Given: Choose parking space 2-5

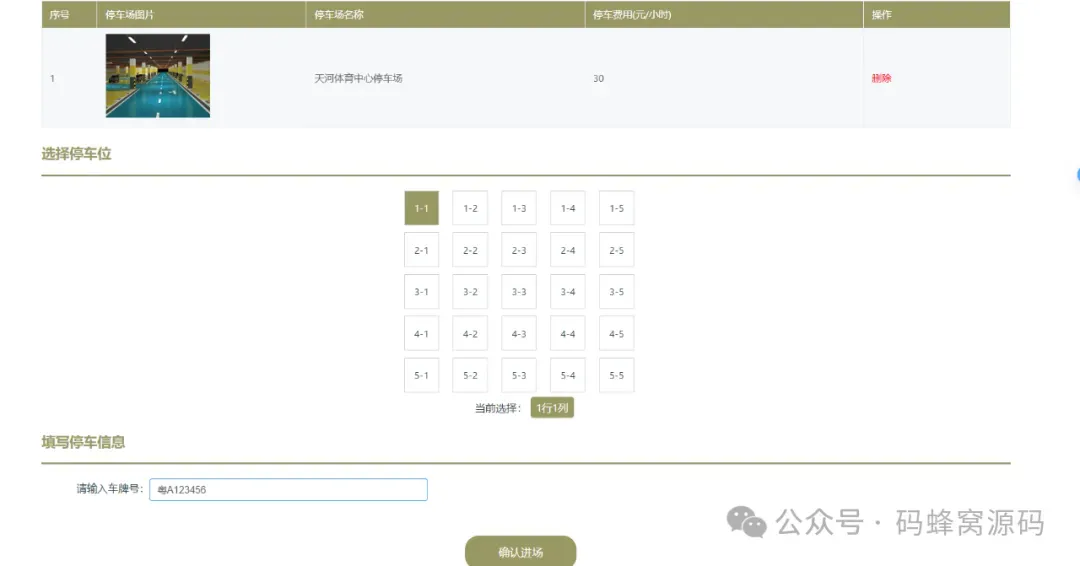Looking at the screenshot, I should [616, 250].
